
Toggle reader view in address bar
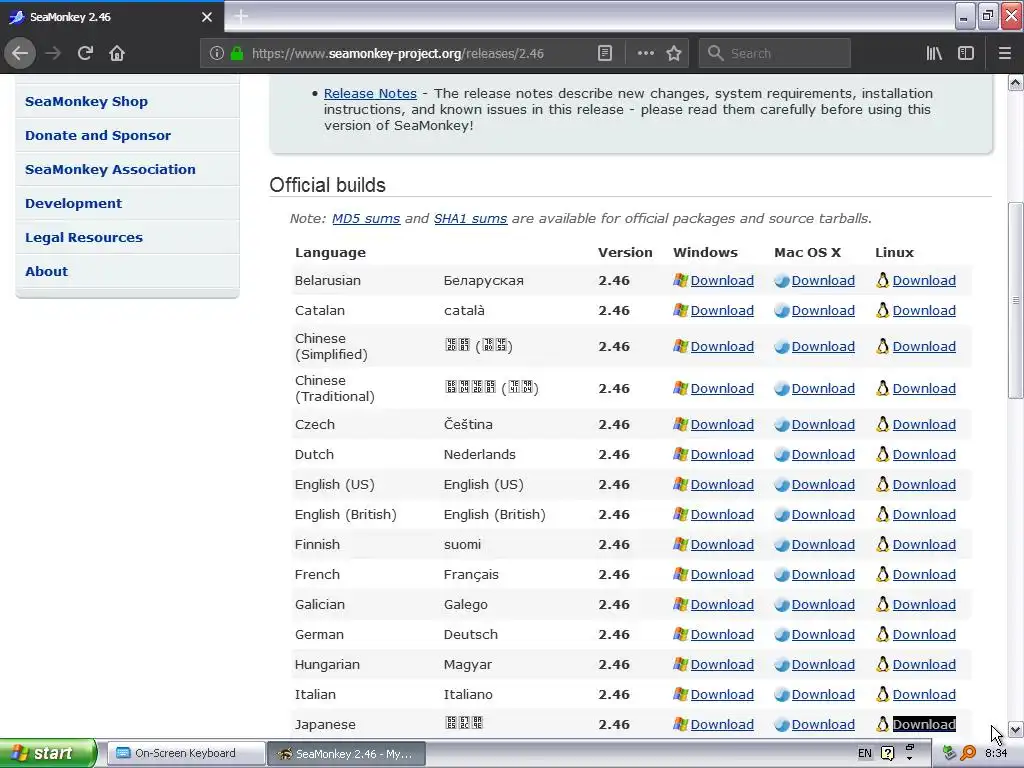tap(605, 53)
